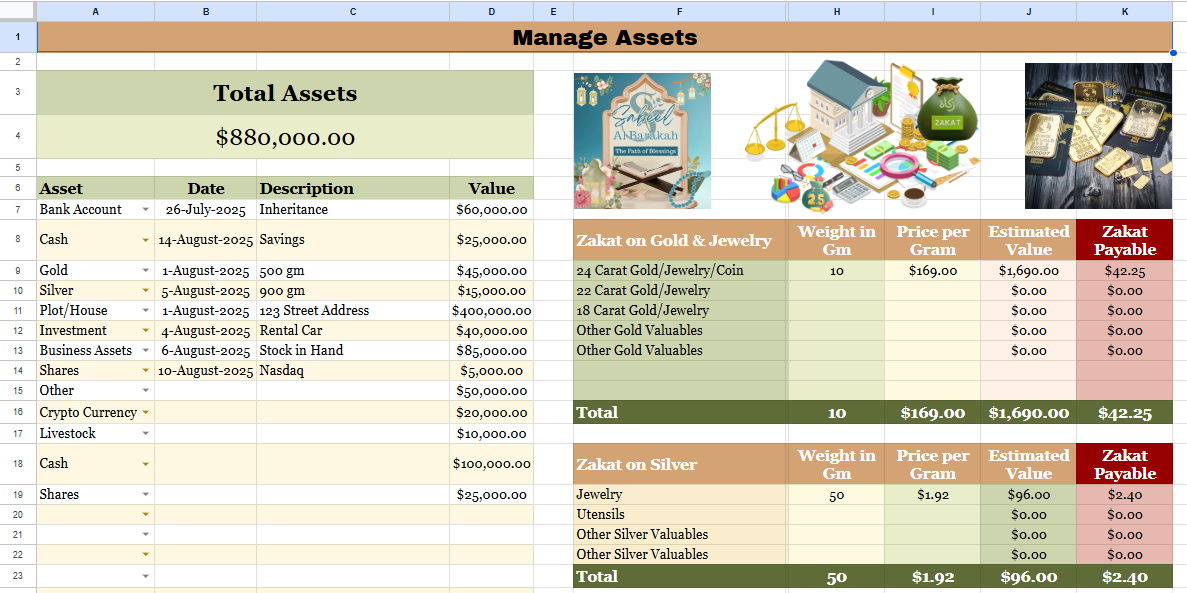Click the Manage Assets title banner

pos(604,38)
